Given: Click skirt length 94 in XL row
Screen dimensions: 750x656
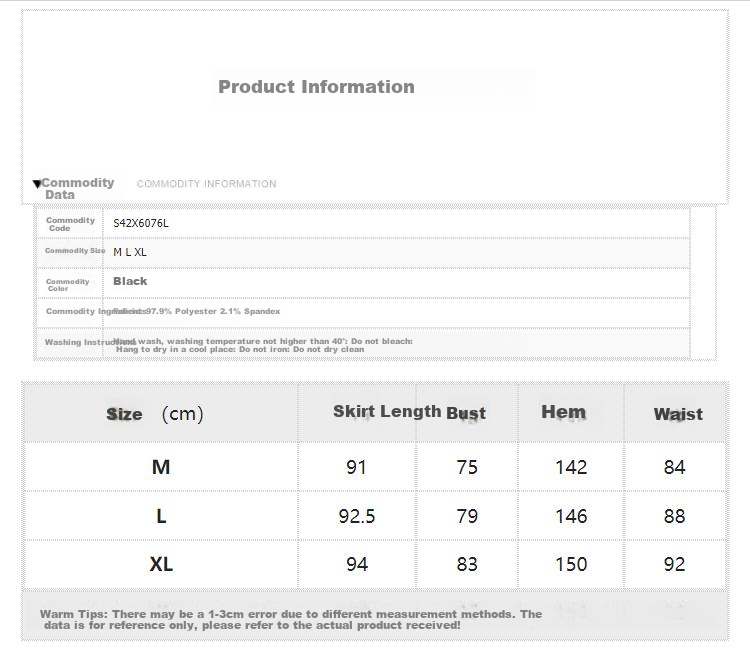Looking at the screenshot, I should [x=357, y=565].
